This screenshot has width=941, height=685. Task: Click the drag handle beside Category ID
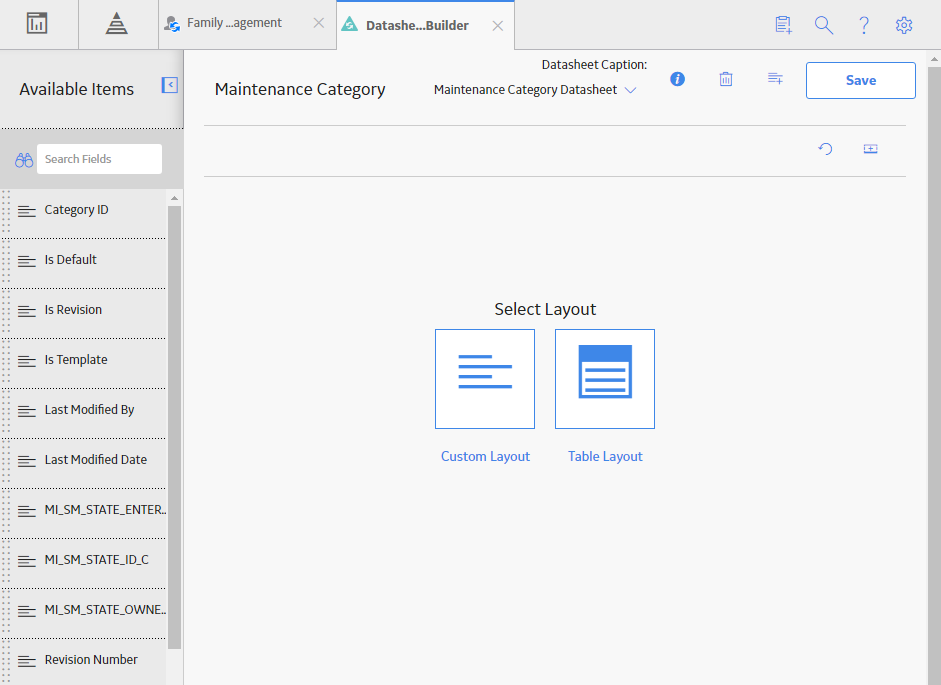click(7, 212)
